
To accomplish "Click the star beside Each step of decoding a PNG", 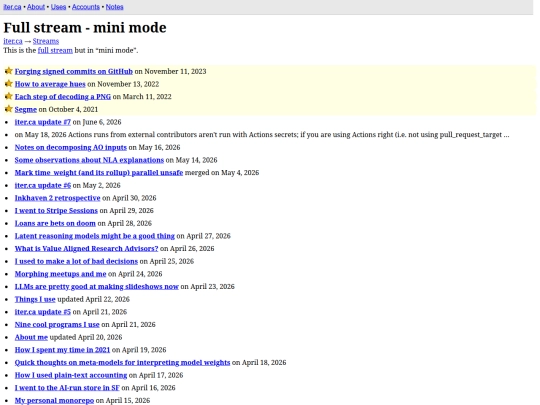I will coord(9,96).
